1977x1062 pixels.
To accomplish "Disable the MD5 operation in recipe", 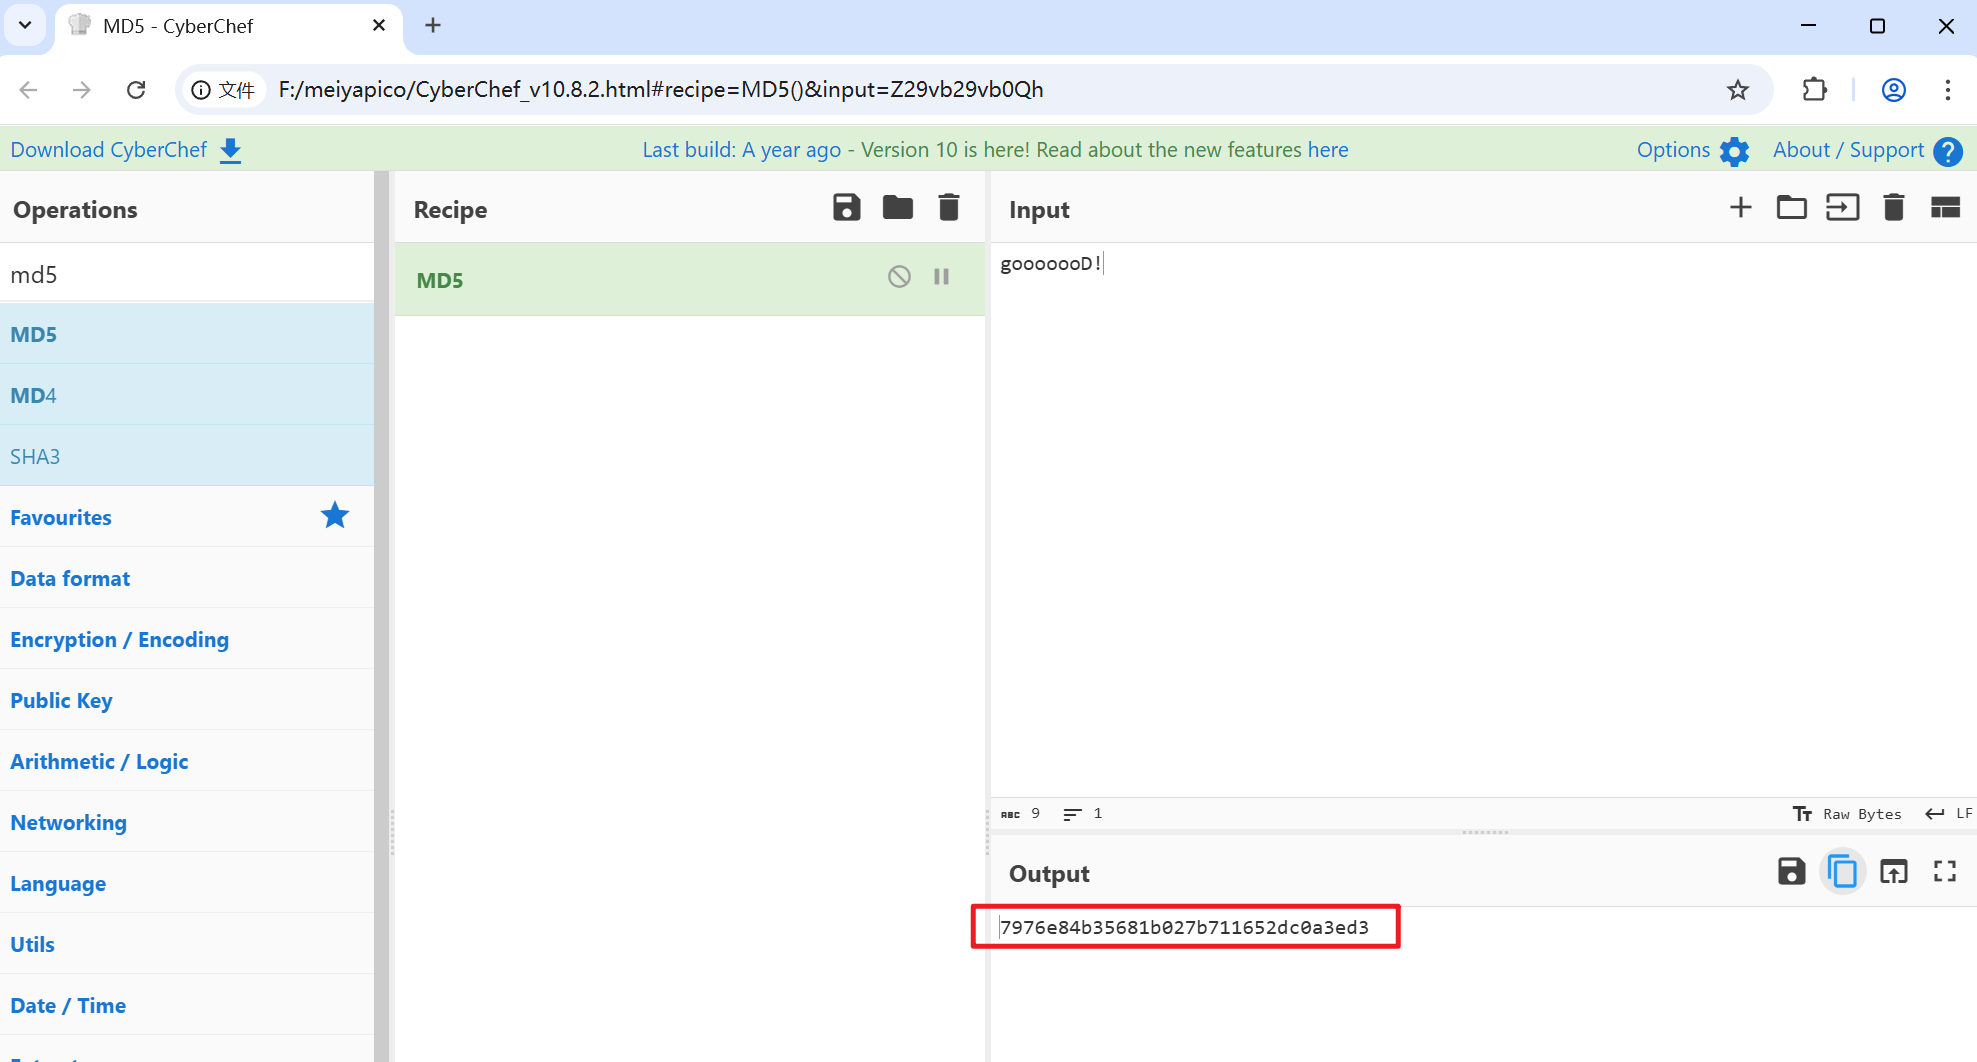I will [x=899, y=277].
